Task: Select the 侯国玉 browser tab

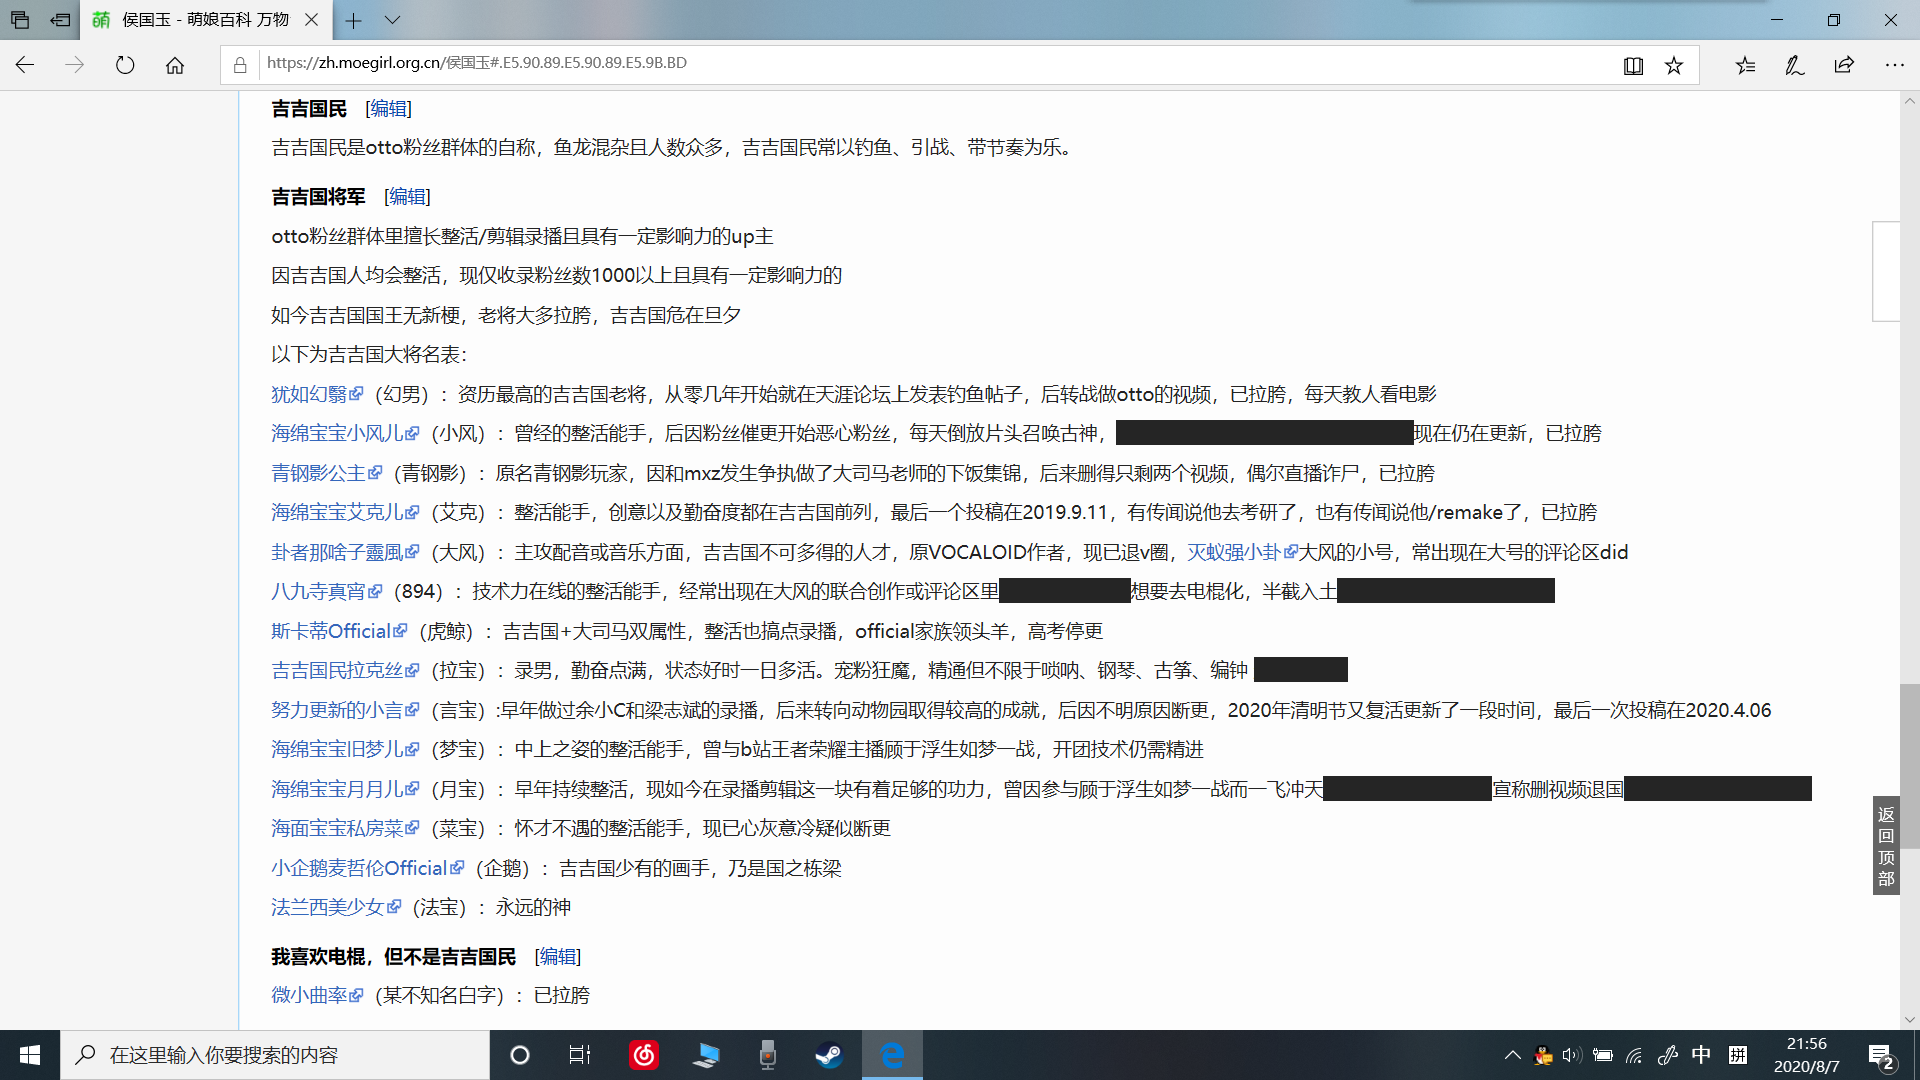Action: tap(200, 20)
